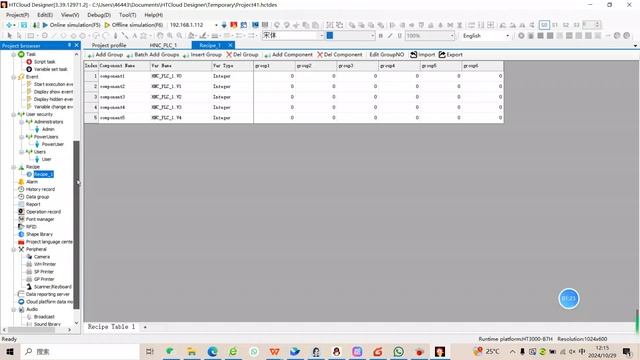Screen dimensions: 640x360
Task: Collapse the Recipe tree node
Action: point(13,167)
